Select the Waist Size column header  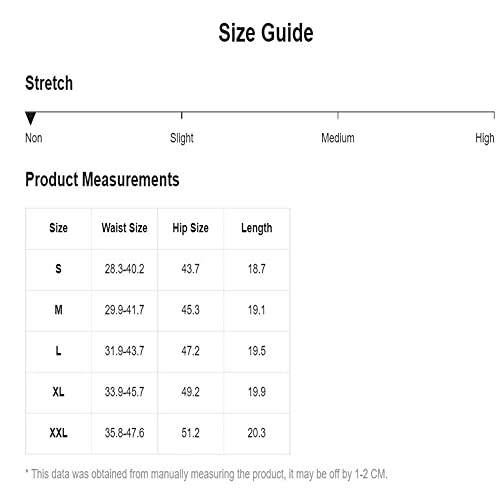coord(124,228)
